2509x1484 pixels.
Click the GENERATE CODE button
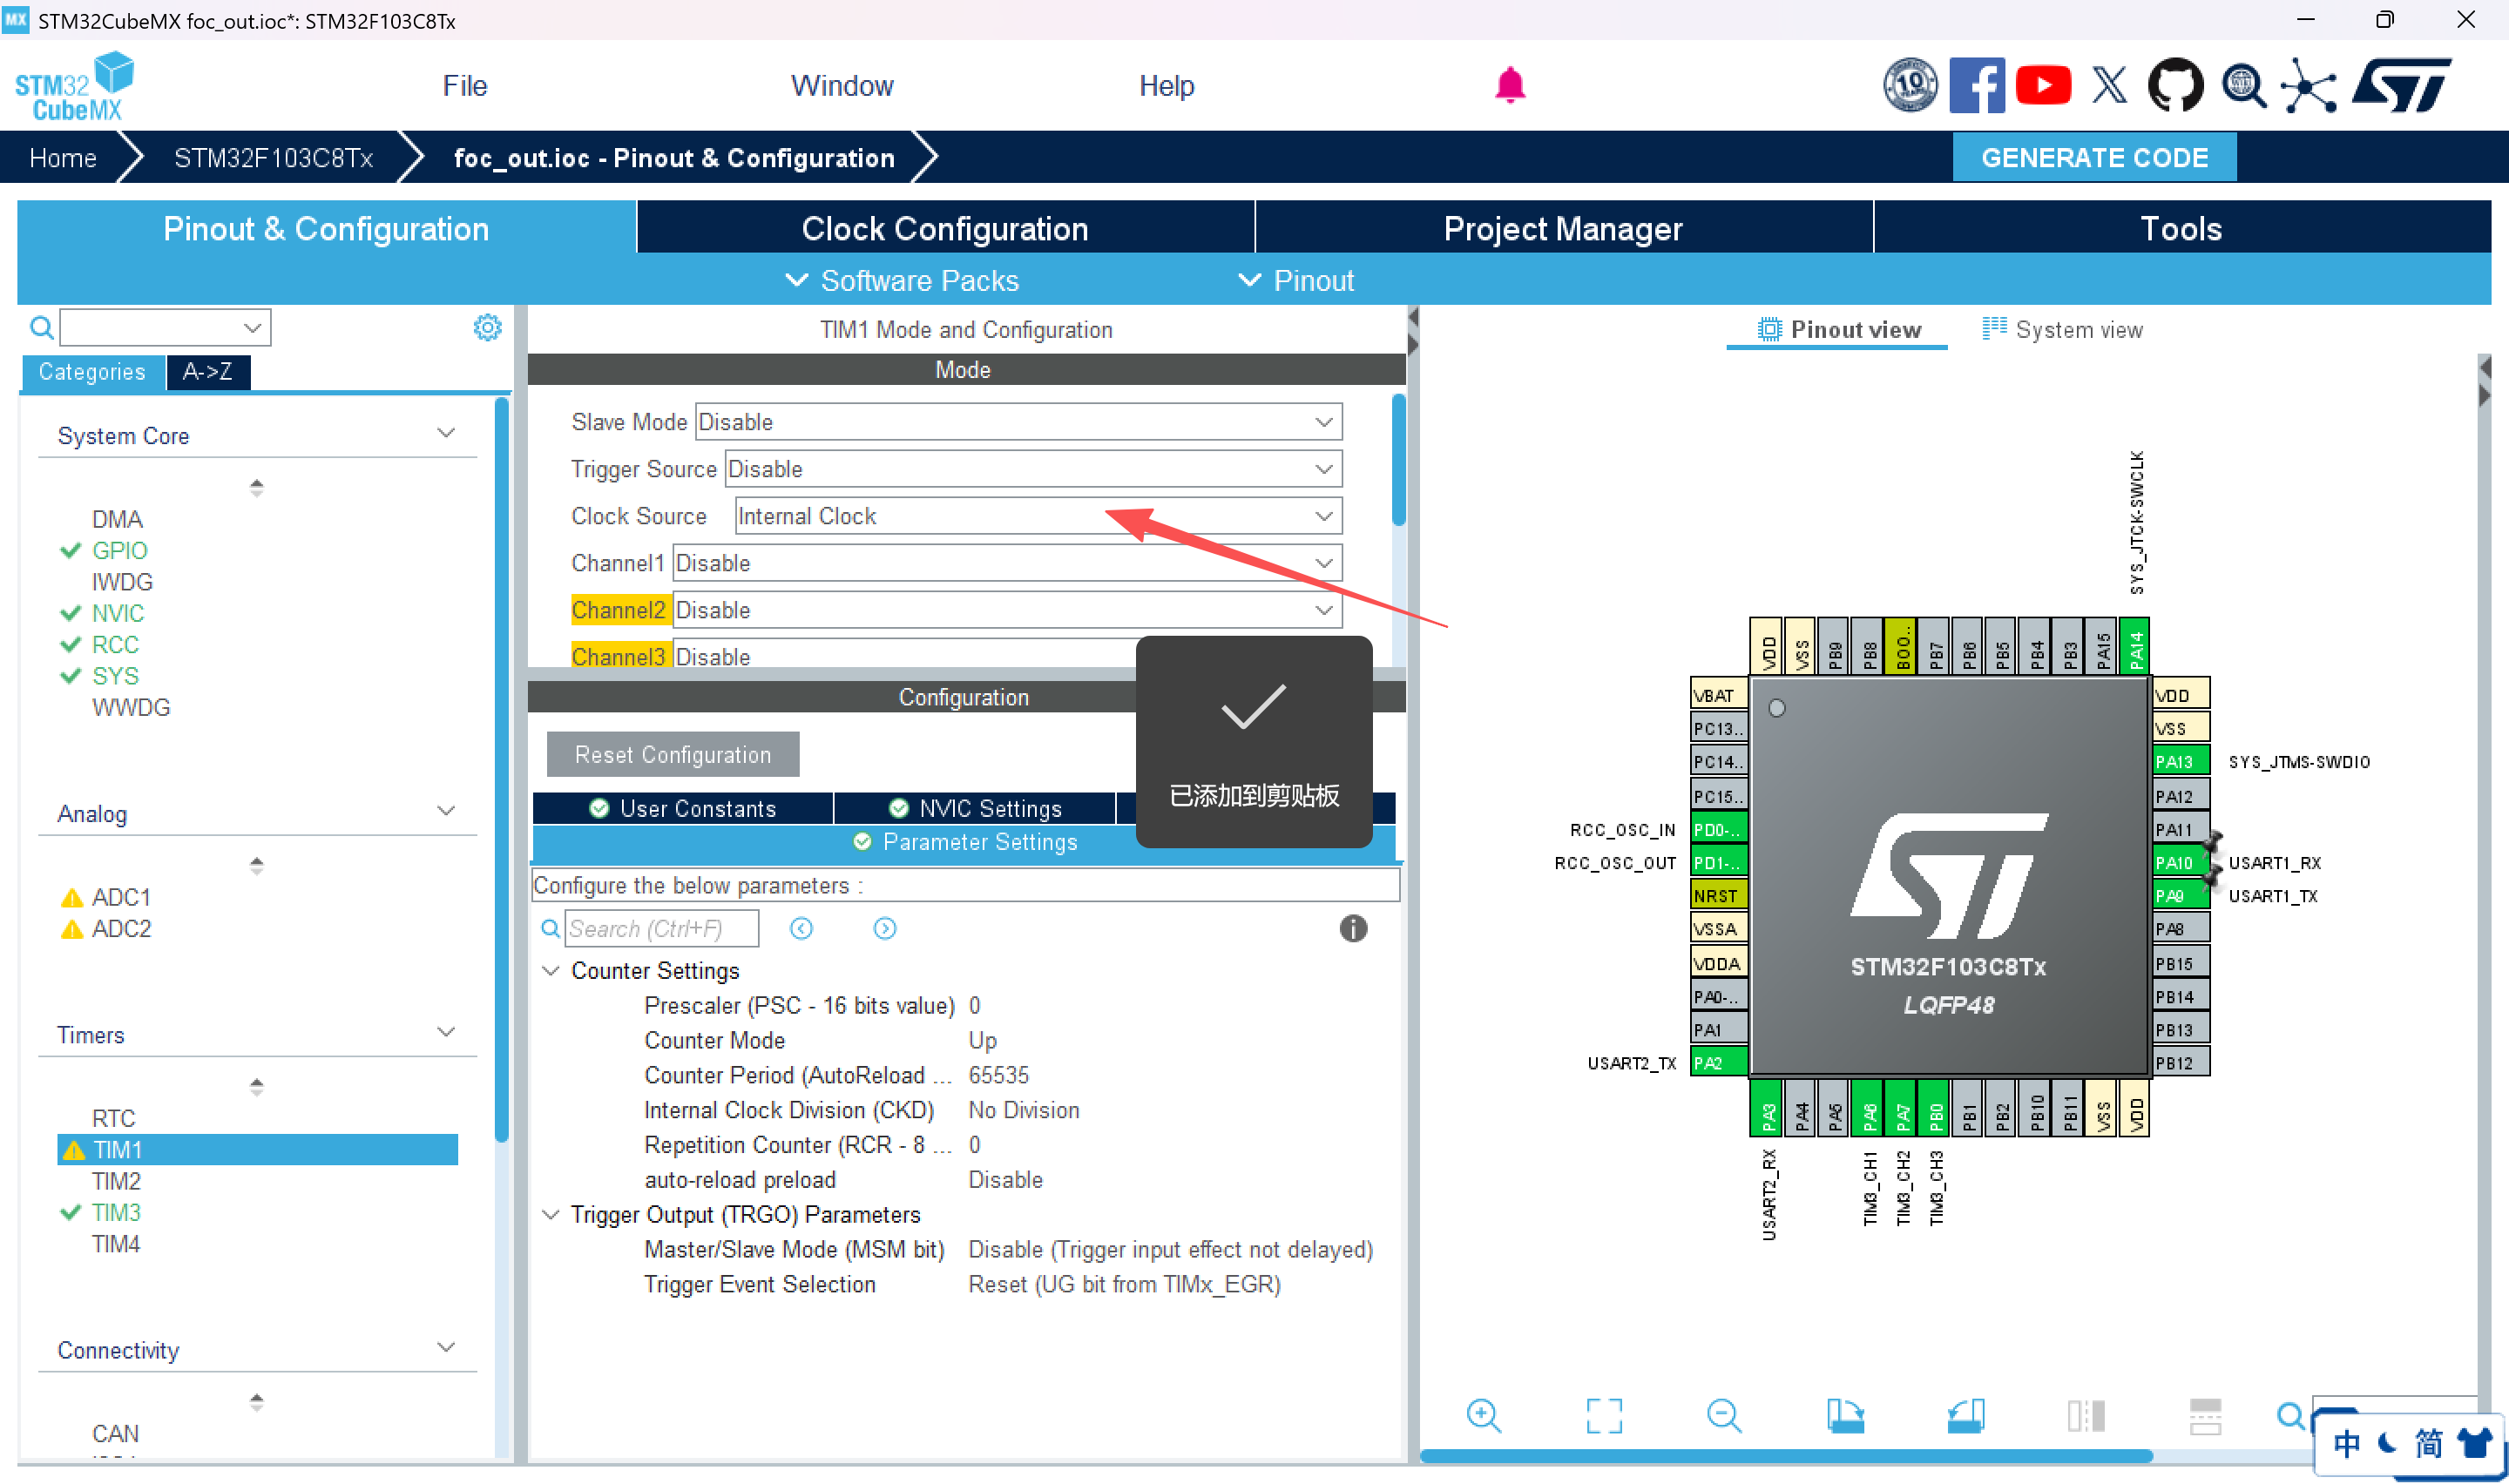(2094, 157)
